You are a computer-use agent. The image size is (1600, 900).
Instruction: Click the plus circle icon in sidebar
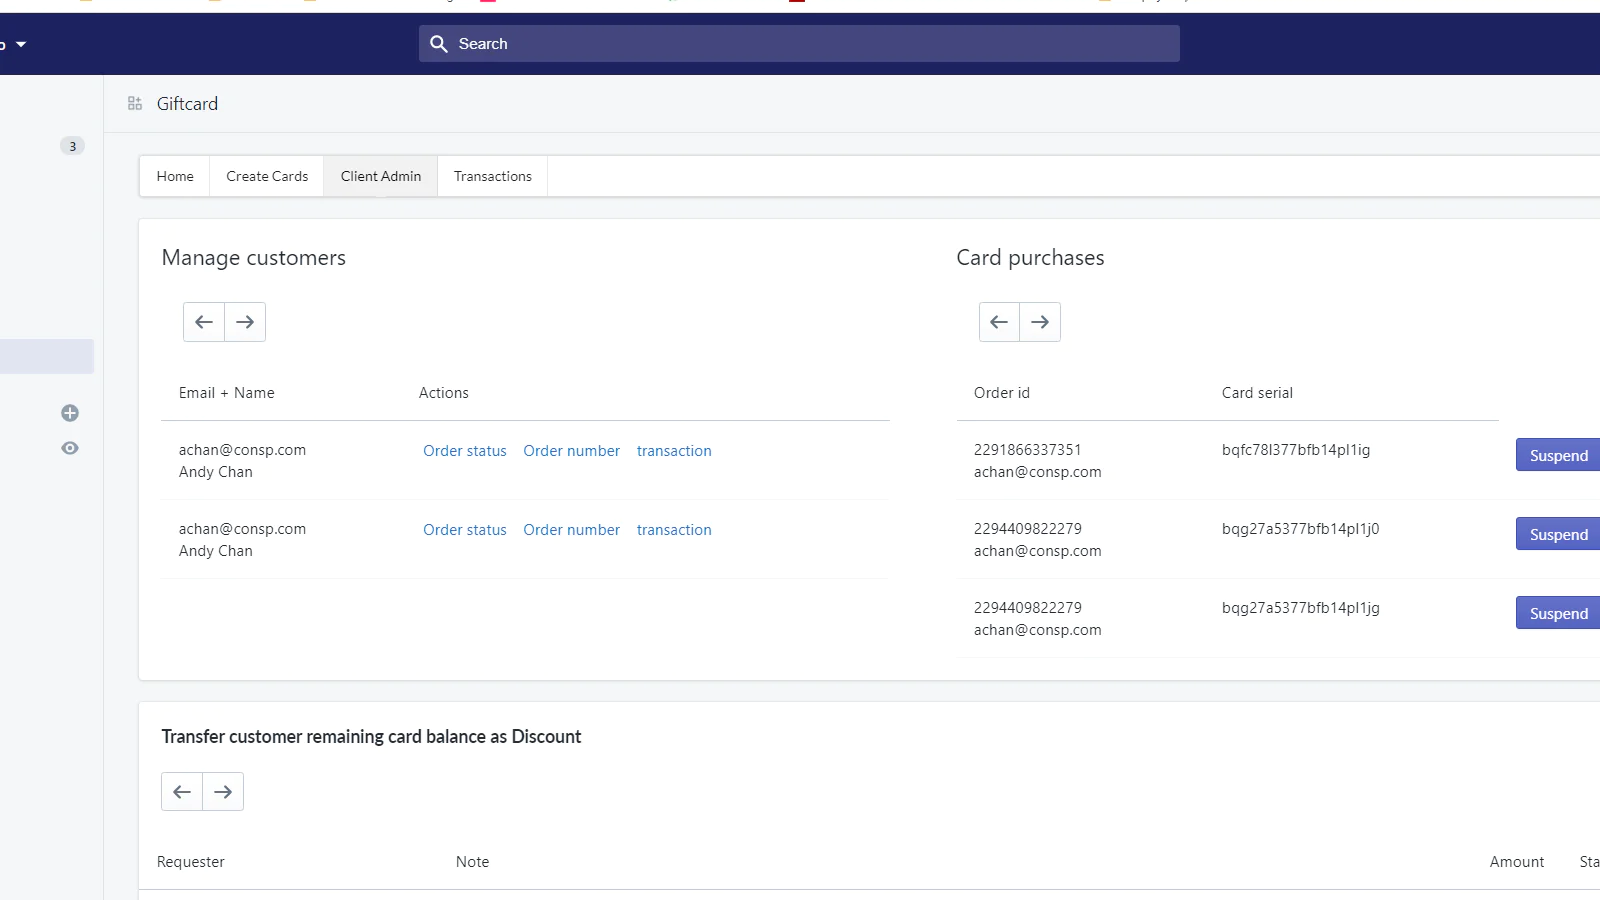[70, 413]
